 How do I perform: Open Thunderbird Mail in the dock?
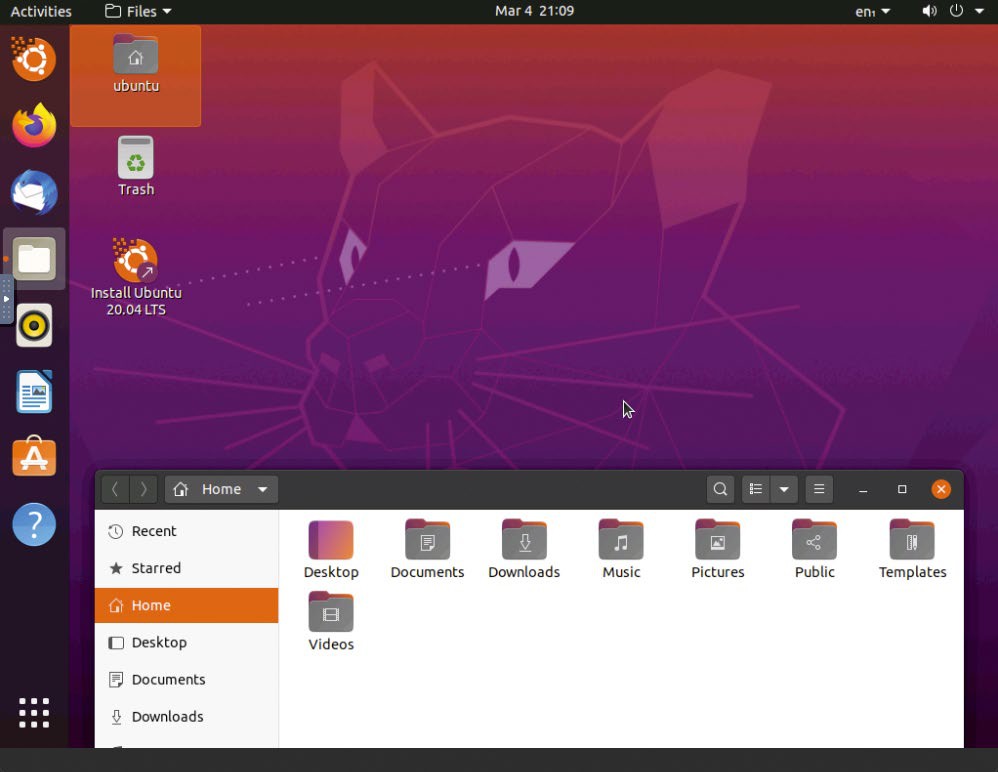click(x=34, y=192)
